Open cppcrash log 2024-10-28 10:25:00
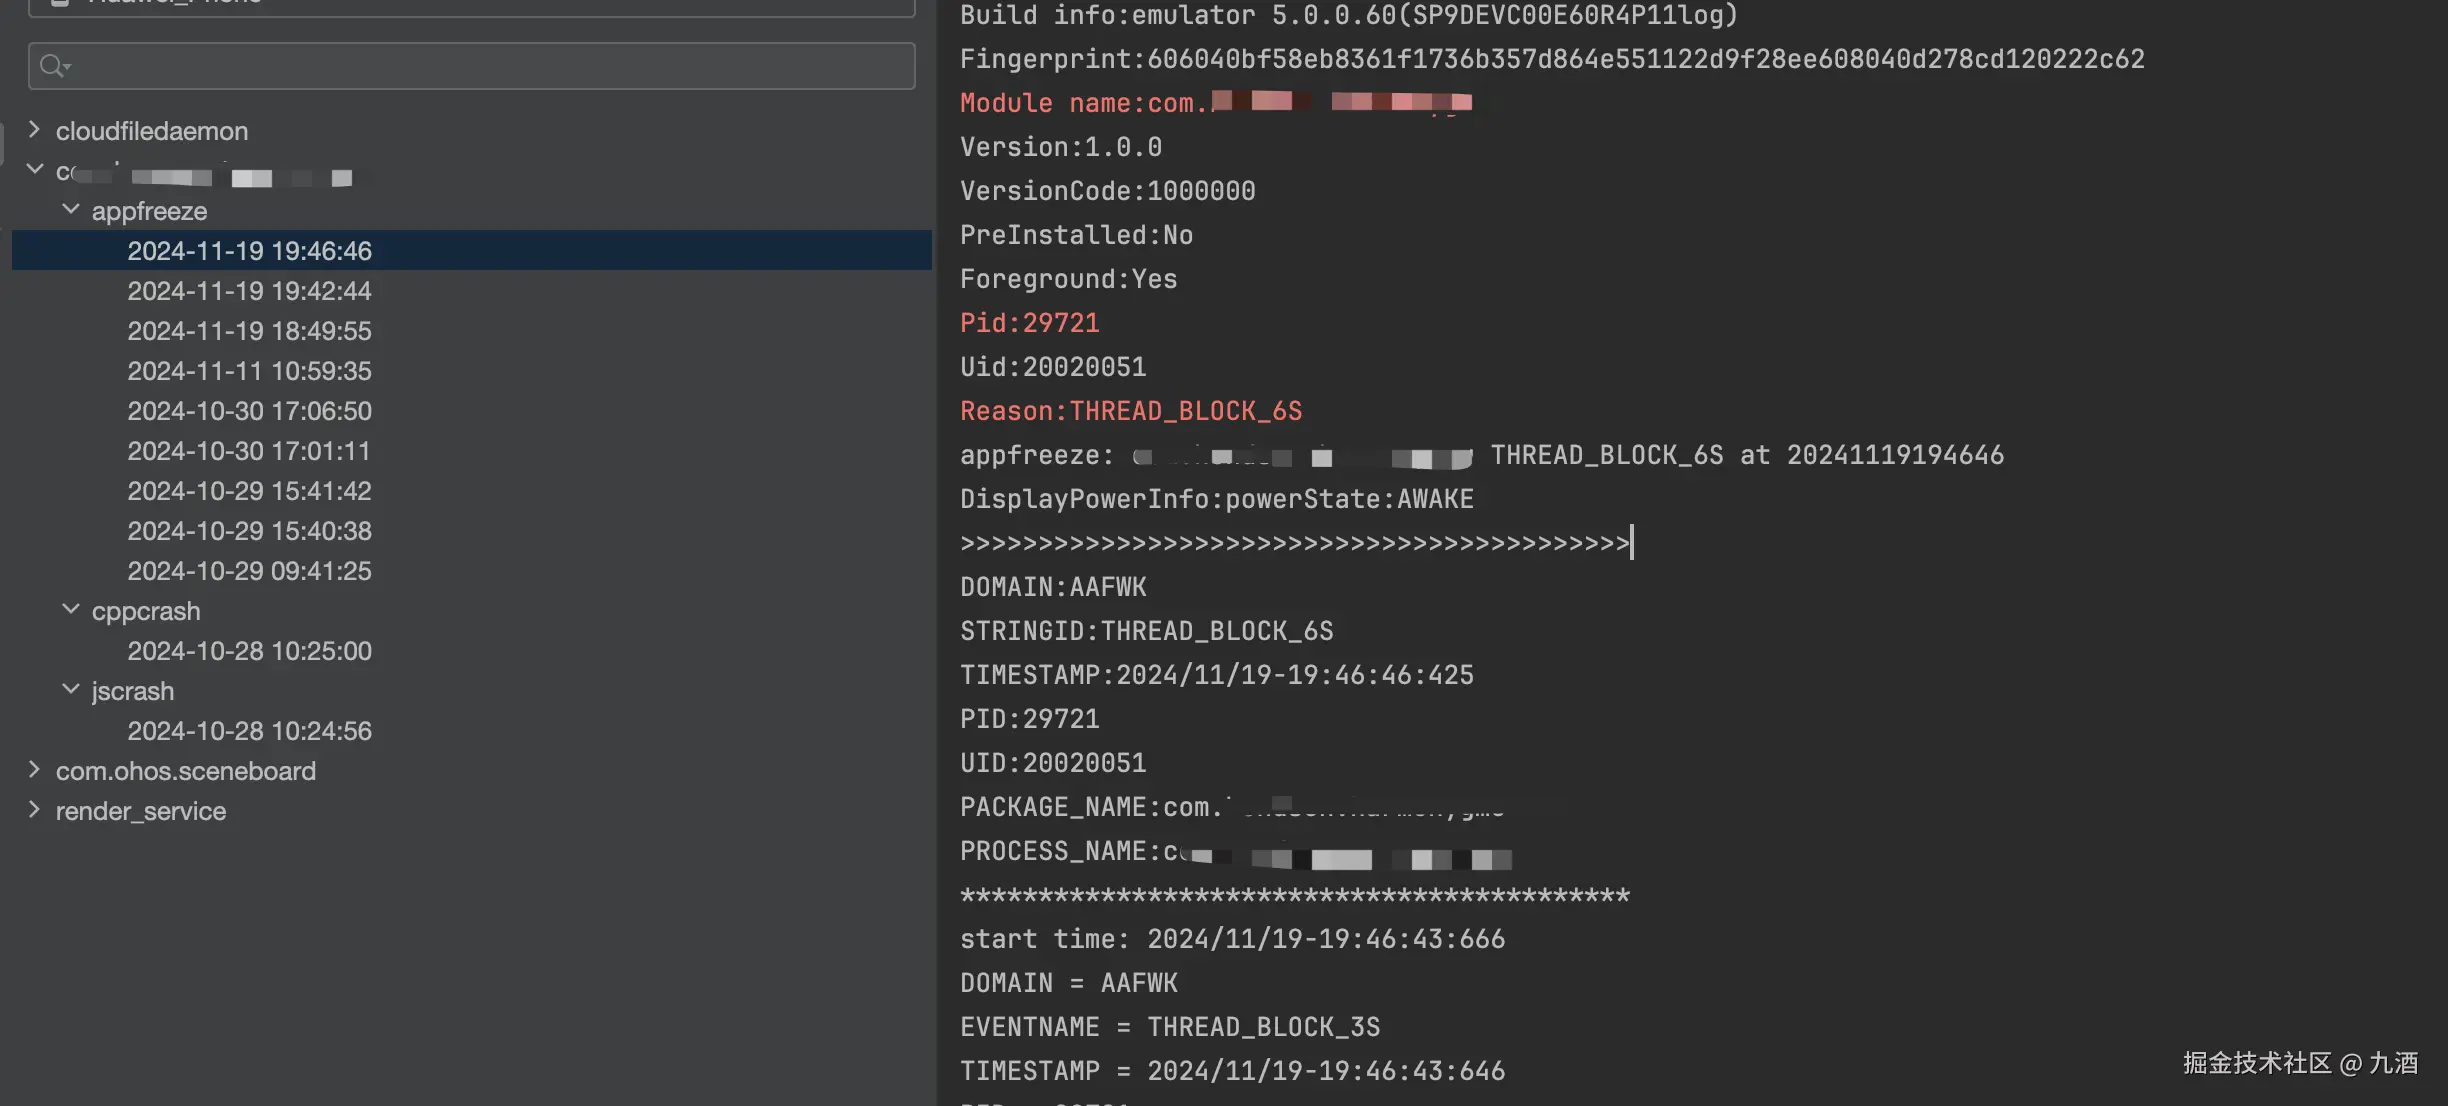 point(249,651)
